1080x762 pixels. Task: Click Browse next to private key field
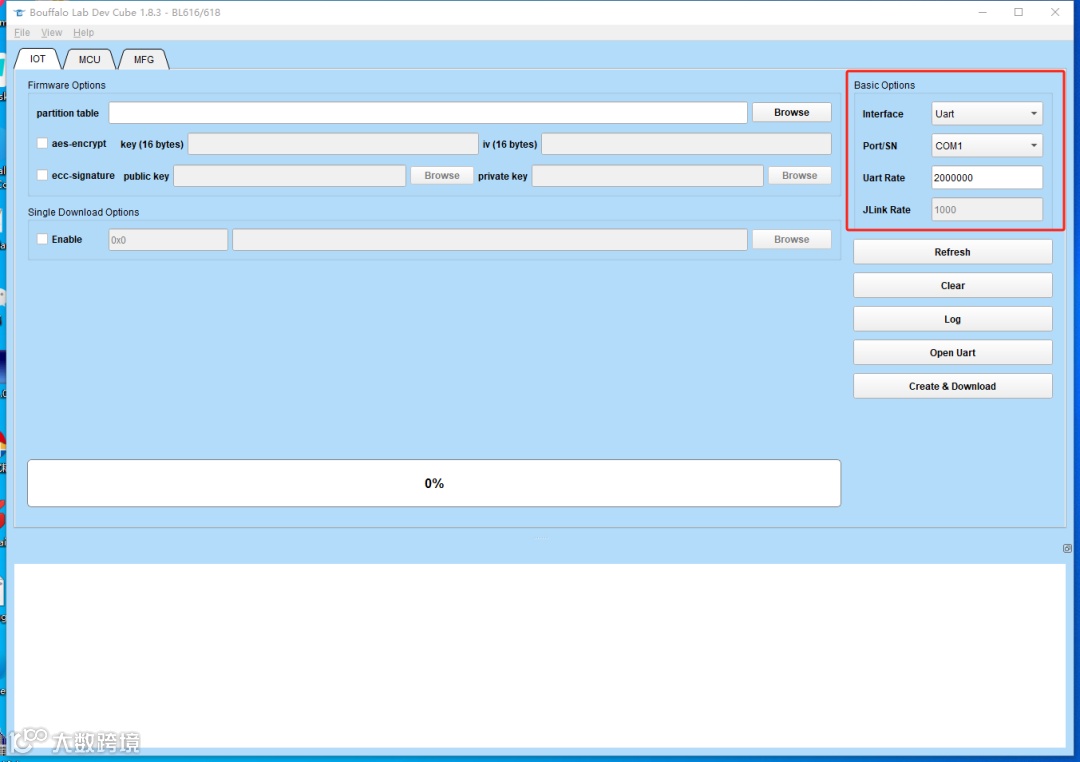pos(799,176)
